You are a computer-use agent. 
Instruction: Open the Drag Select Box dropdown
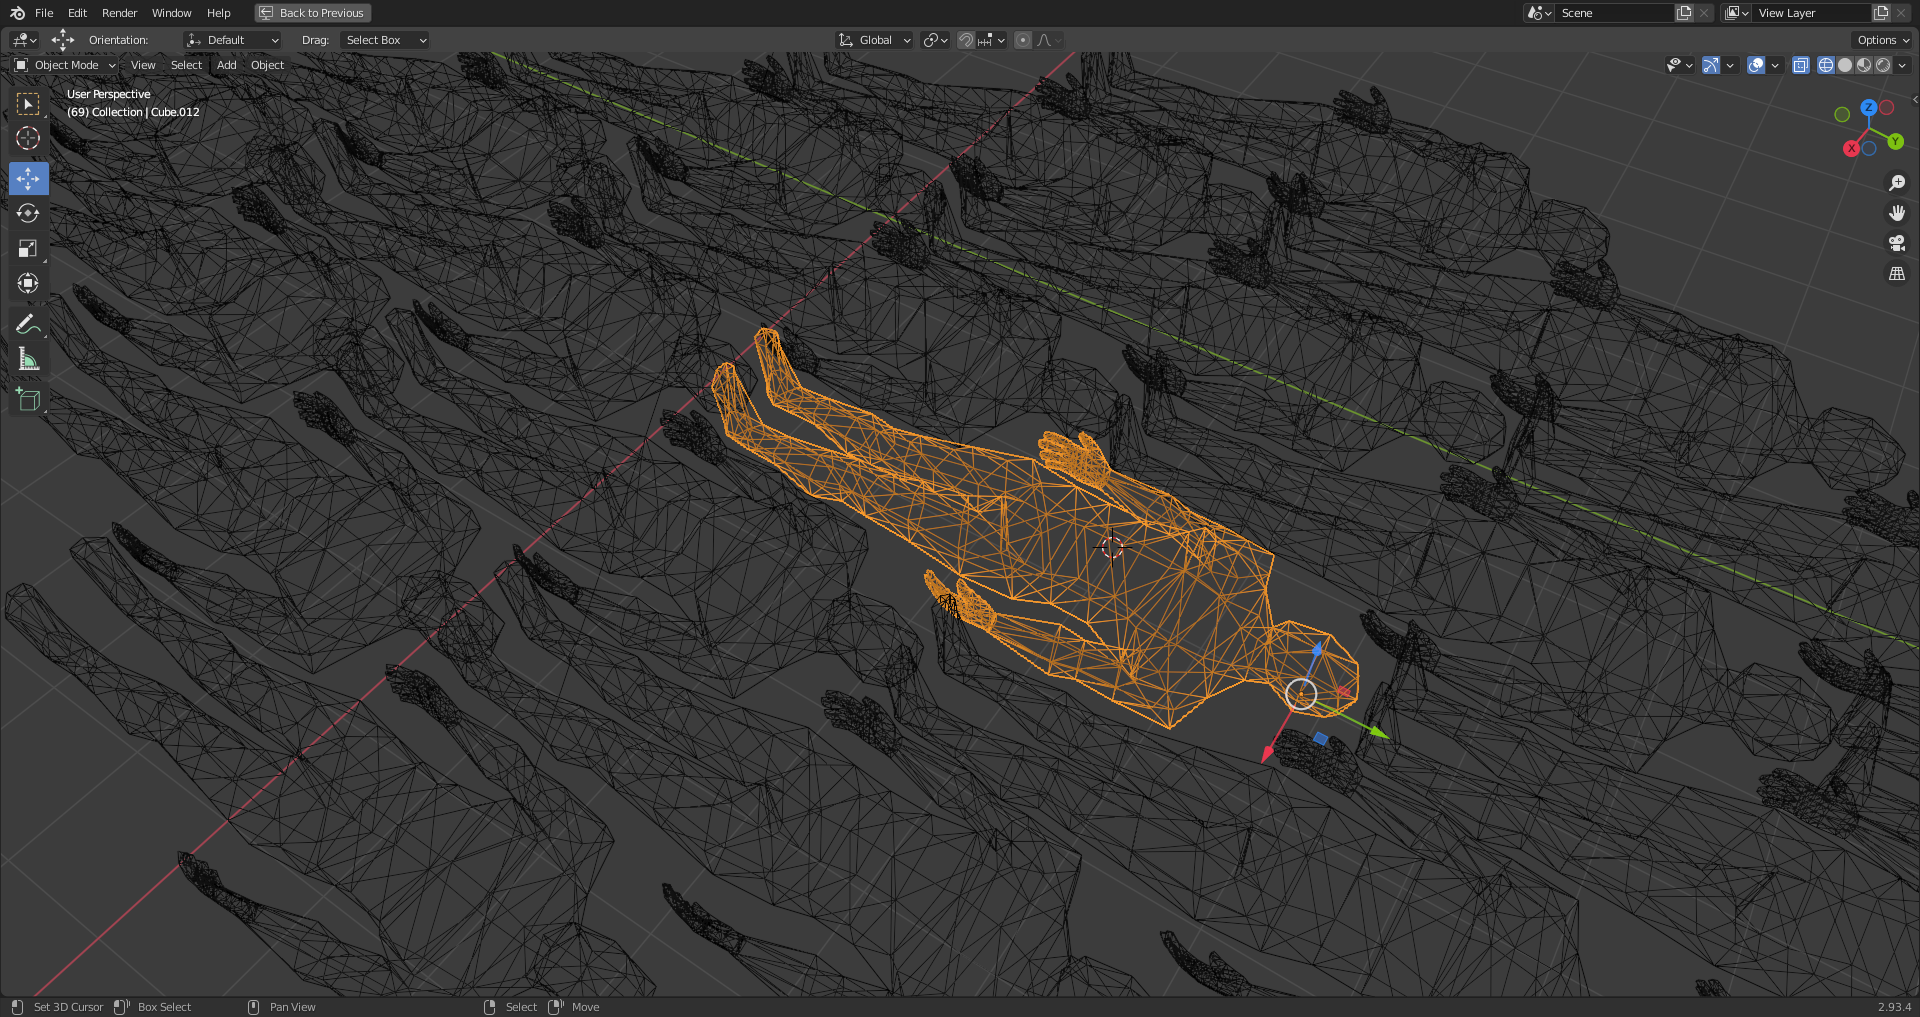(385, 40)
